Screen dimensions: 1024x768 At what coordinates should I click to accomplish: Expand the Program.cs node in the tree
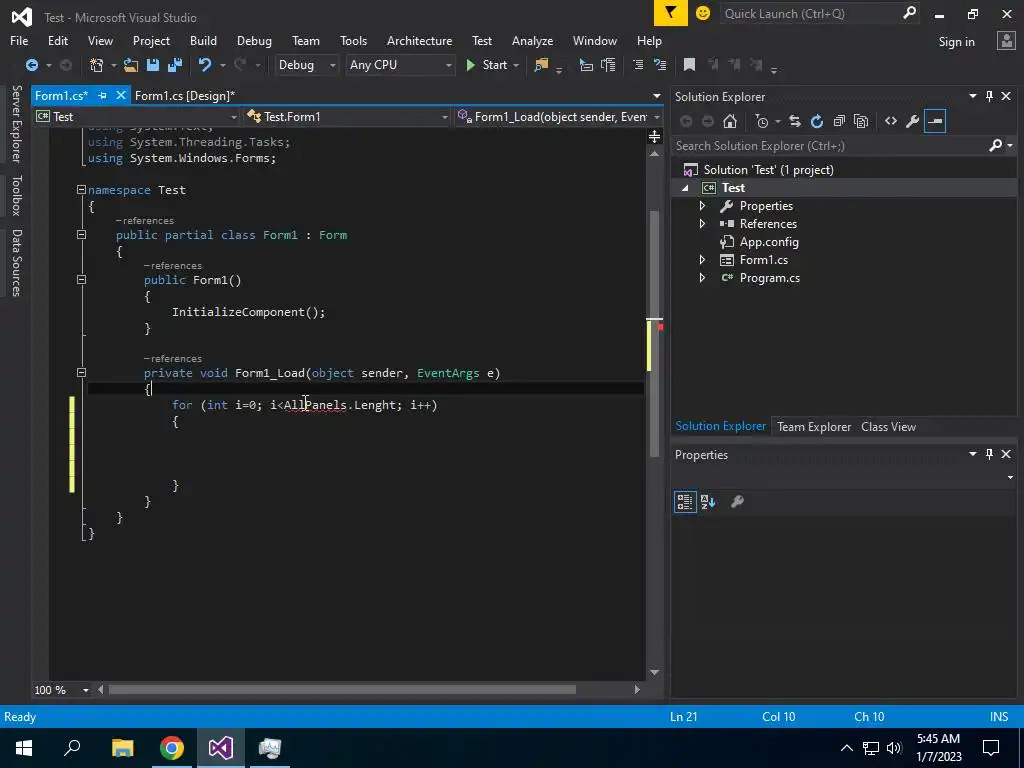(703, 278)
